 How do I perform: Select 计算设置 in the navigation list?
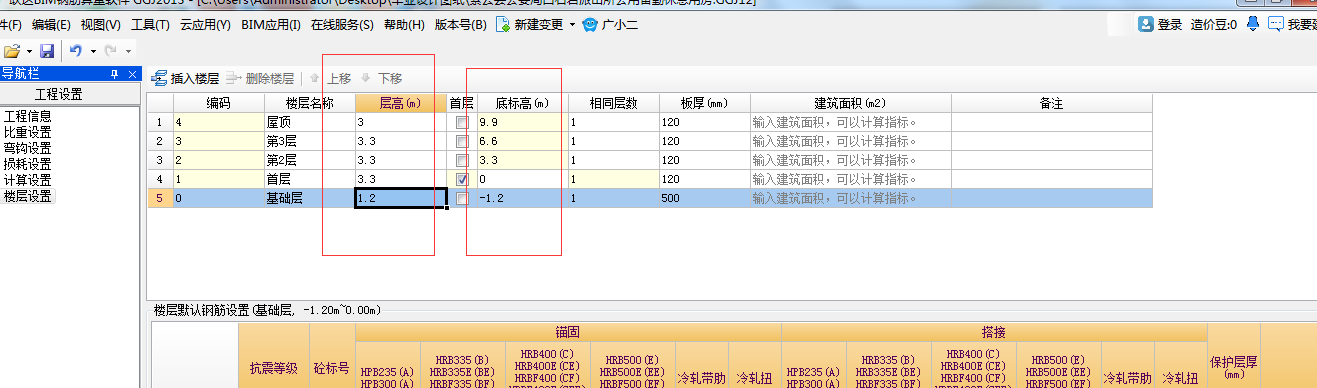point(28,180)
